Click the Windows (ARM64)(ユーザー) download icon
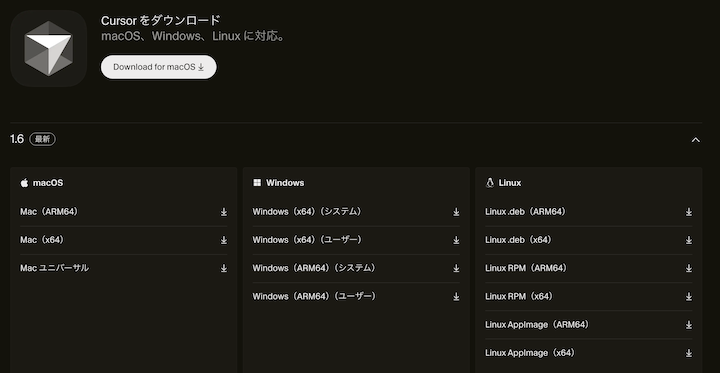720x373 pixels. 456,297
